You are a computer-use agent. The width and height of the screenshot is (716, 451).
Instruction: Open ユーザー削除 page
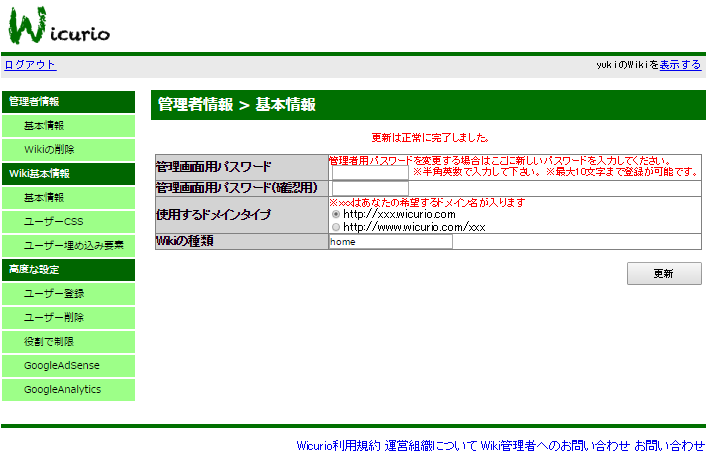[x=54, y=318]
